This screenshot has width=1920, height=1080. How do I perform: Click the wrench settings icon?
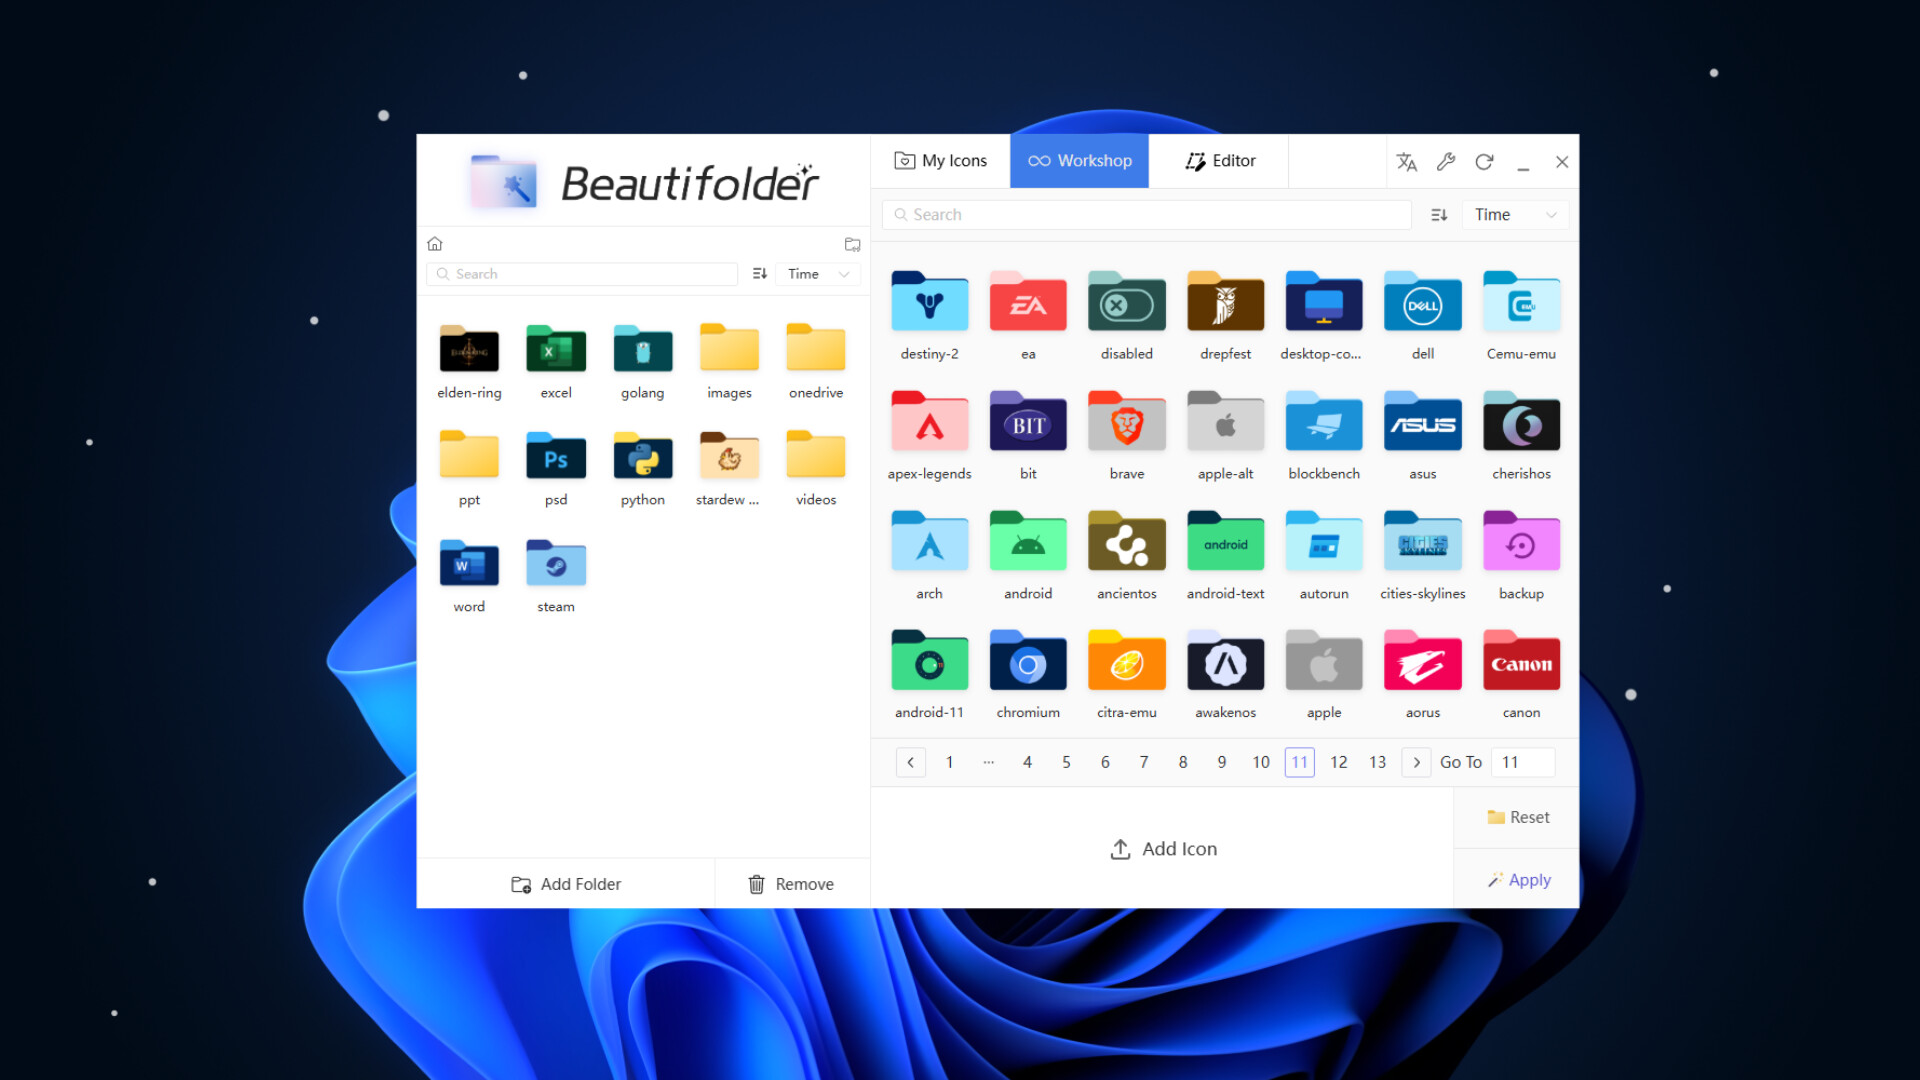coord(1445,161)
